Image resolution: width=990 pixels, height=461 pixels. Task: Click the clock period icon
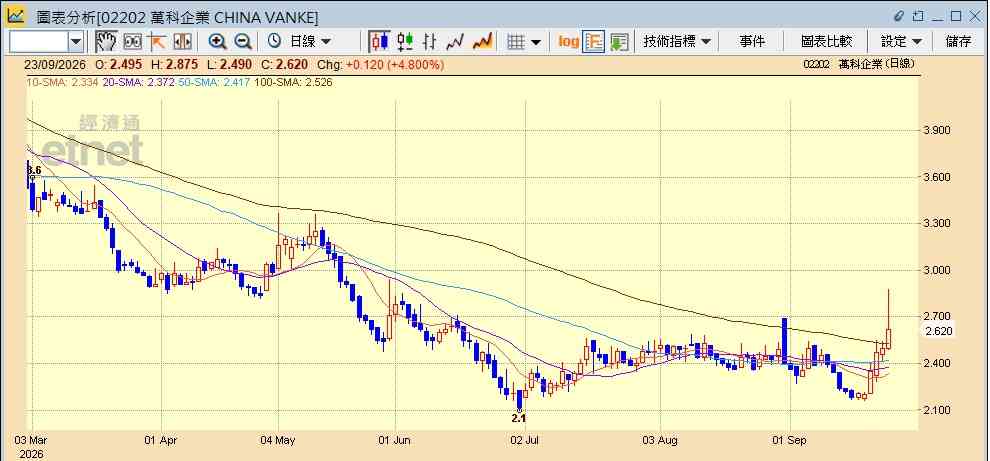pyautogui.click(x=274, y=42)
